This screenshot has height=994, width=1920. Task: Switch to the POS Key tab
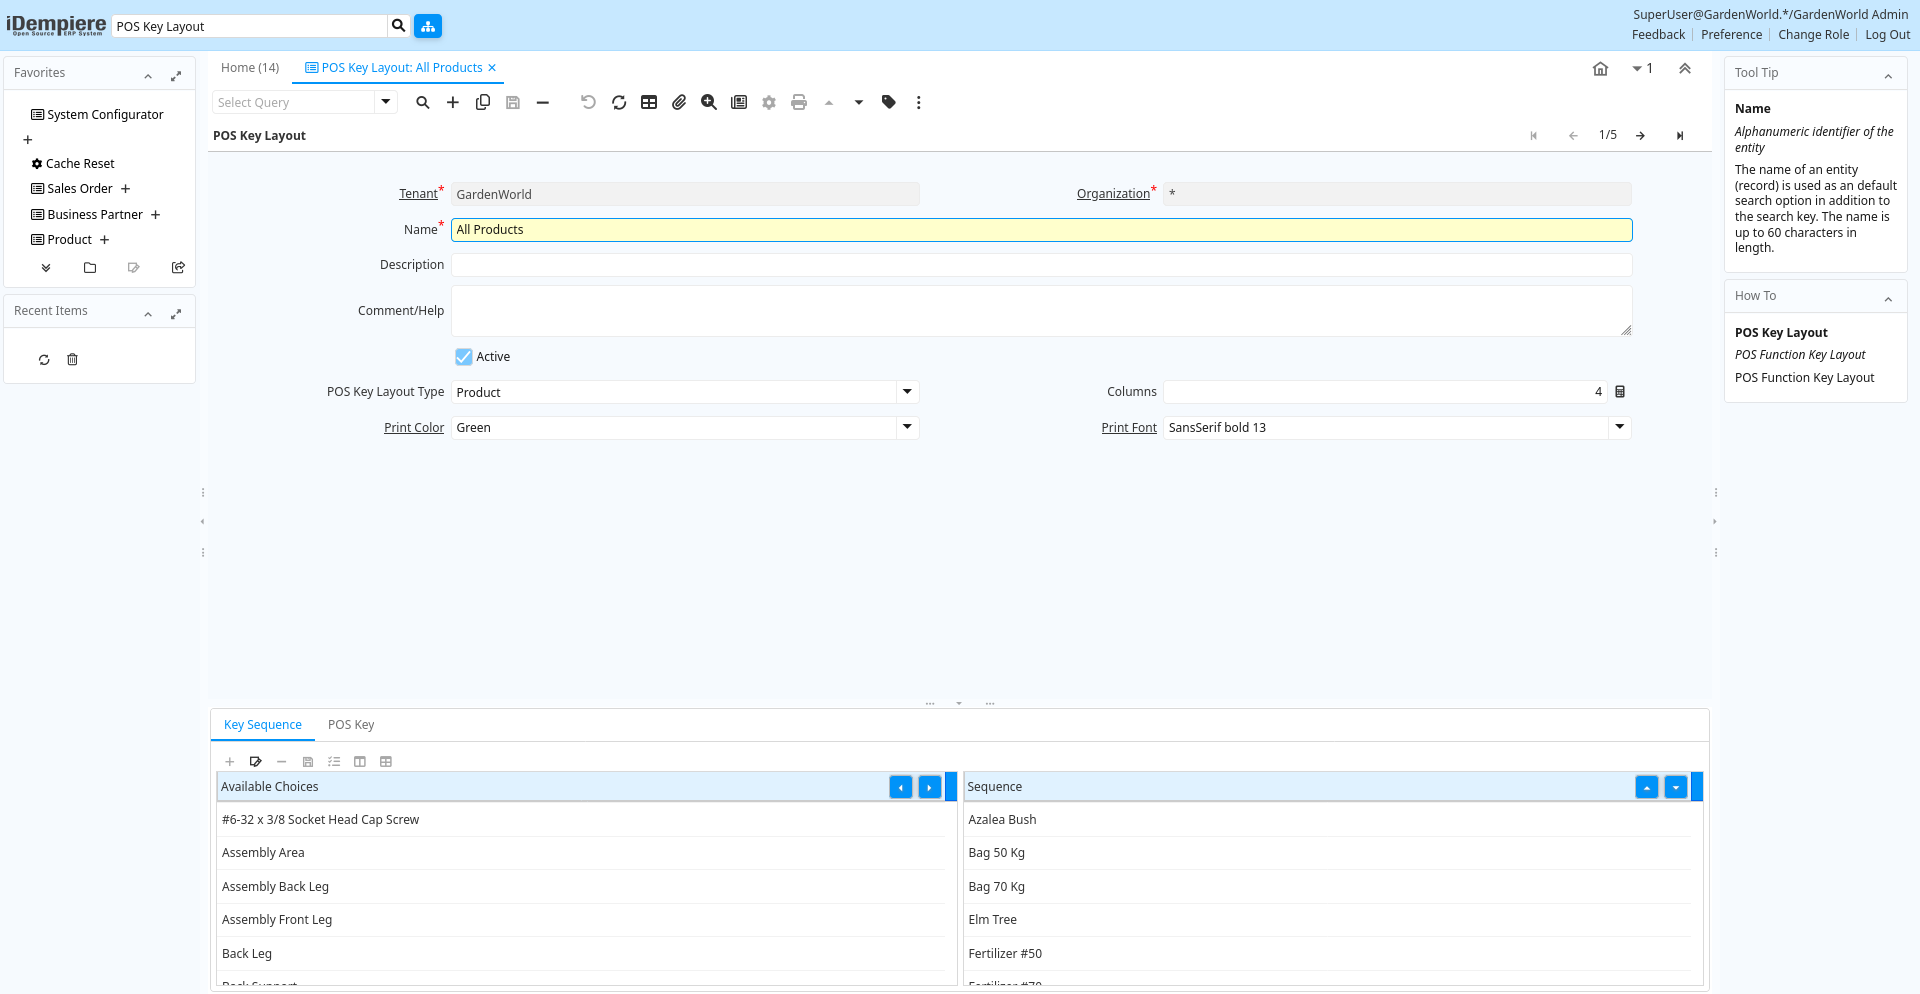click(351, 725)
